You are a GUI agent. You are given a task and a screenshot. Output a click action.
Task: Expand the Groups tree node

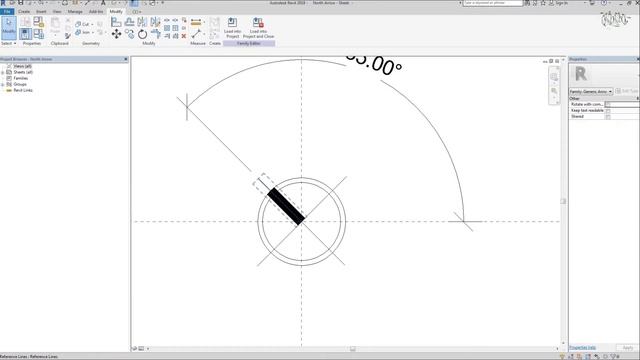[x=2, y=84]
